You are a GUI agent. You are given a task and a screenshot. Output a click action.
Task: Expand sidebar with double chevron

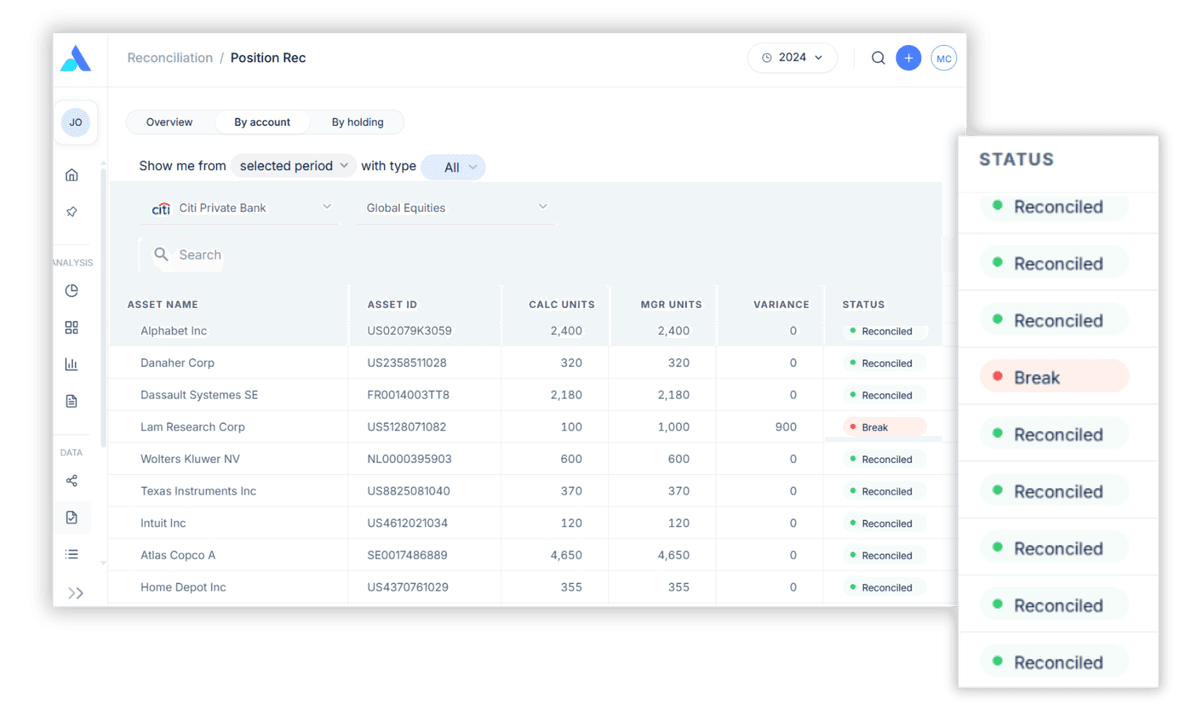pos(76,593)
